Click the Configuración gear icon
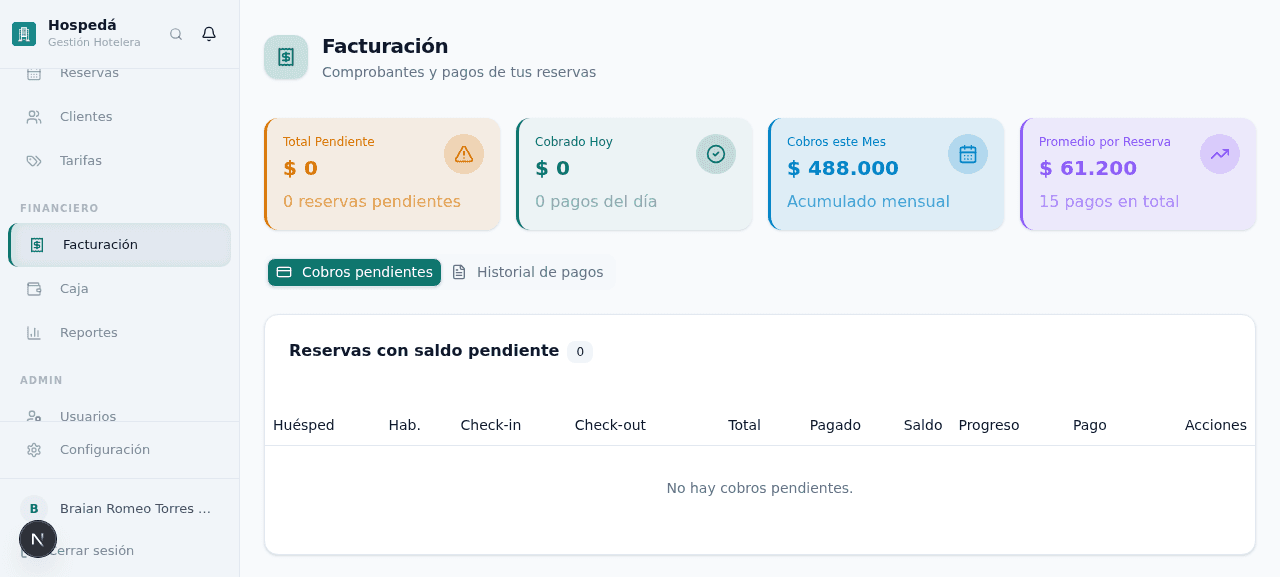The height and width of the screenshot is (577, 1280). (x=34, y=450)
